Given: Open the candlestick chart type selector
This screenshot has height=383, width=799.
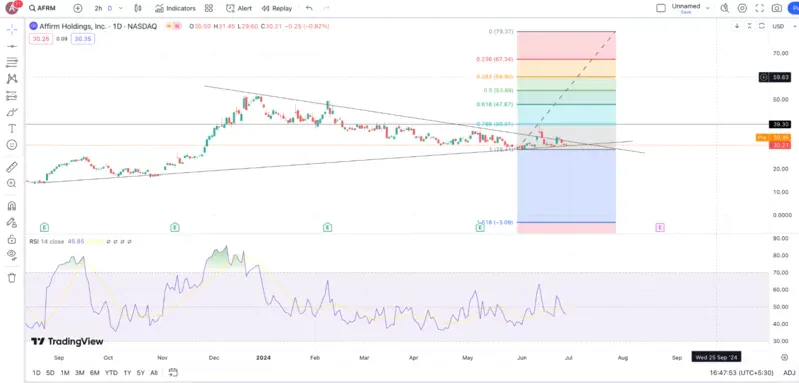Looking at the screenshot, I should (x=138, y=8).
